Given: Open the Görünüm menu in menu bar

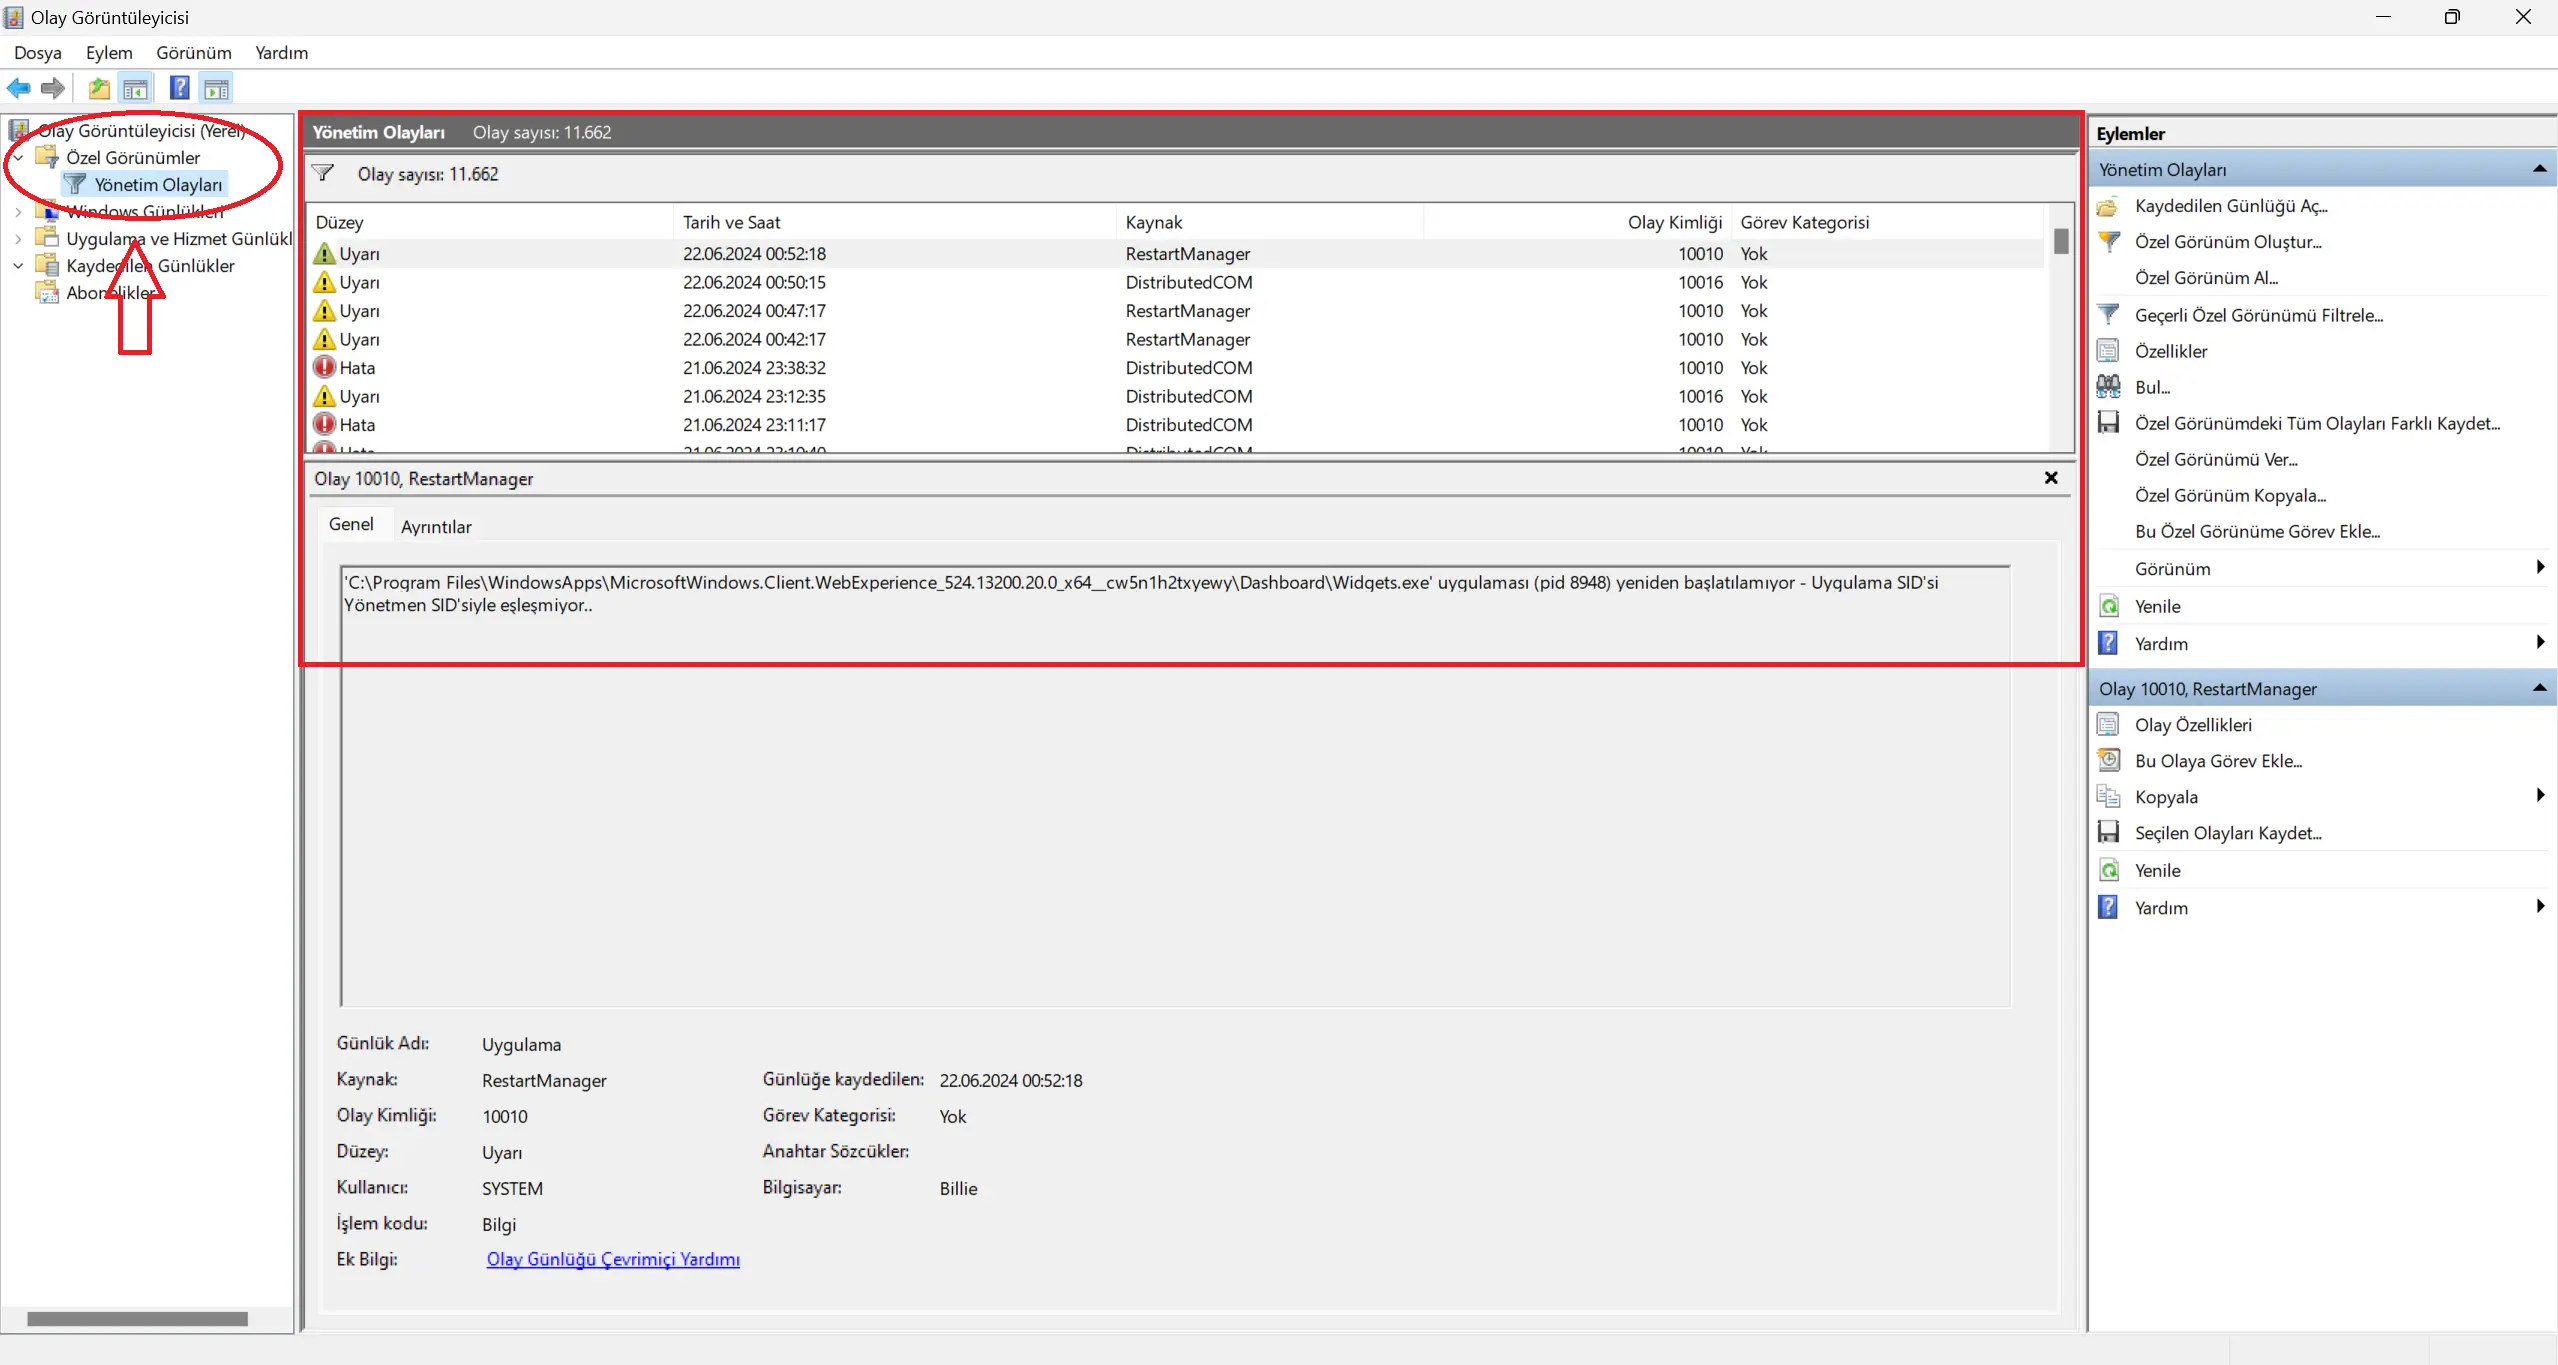Looking at the screenshot, I should [194, 53].
